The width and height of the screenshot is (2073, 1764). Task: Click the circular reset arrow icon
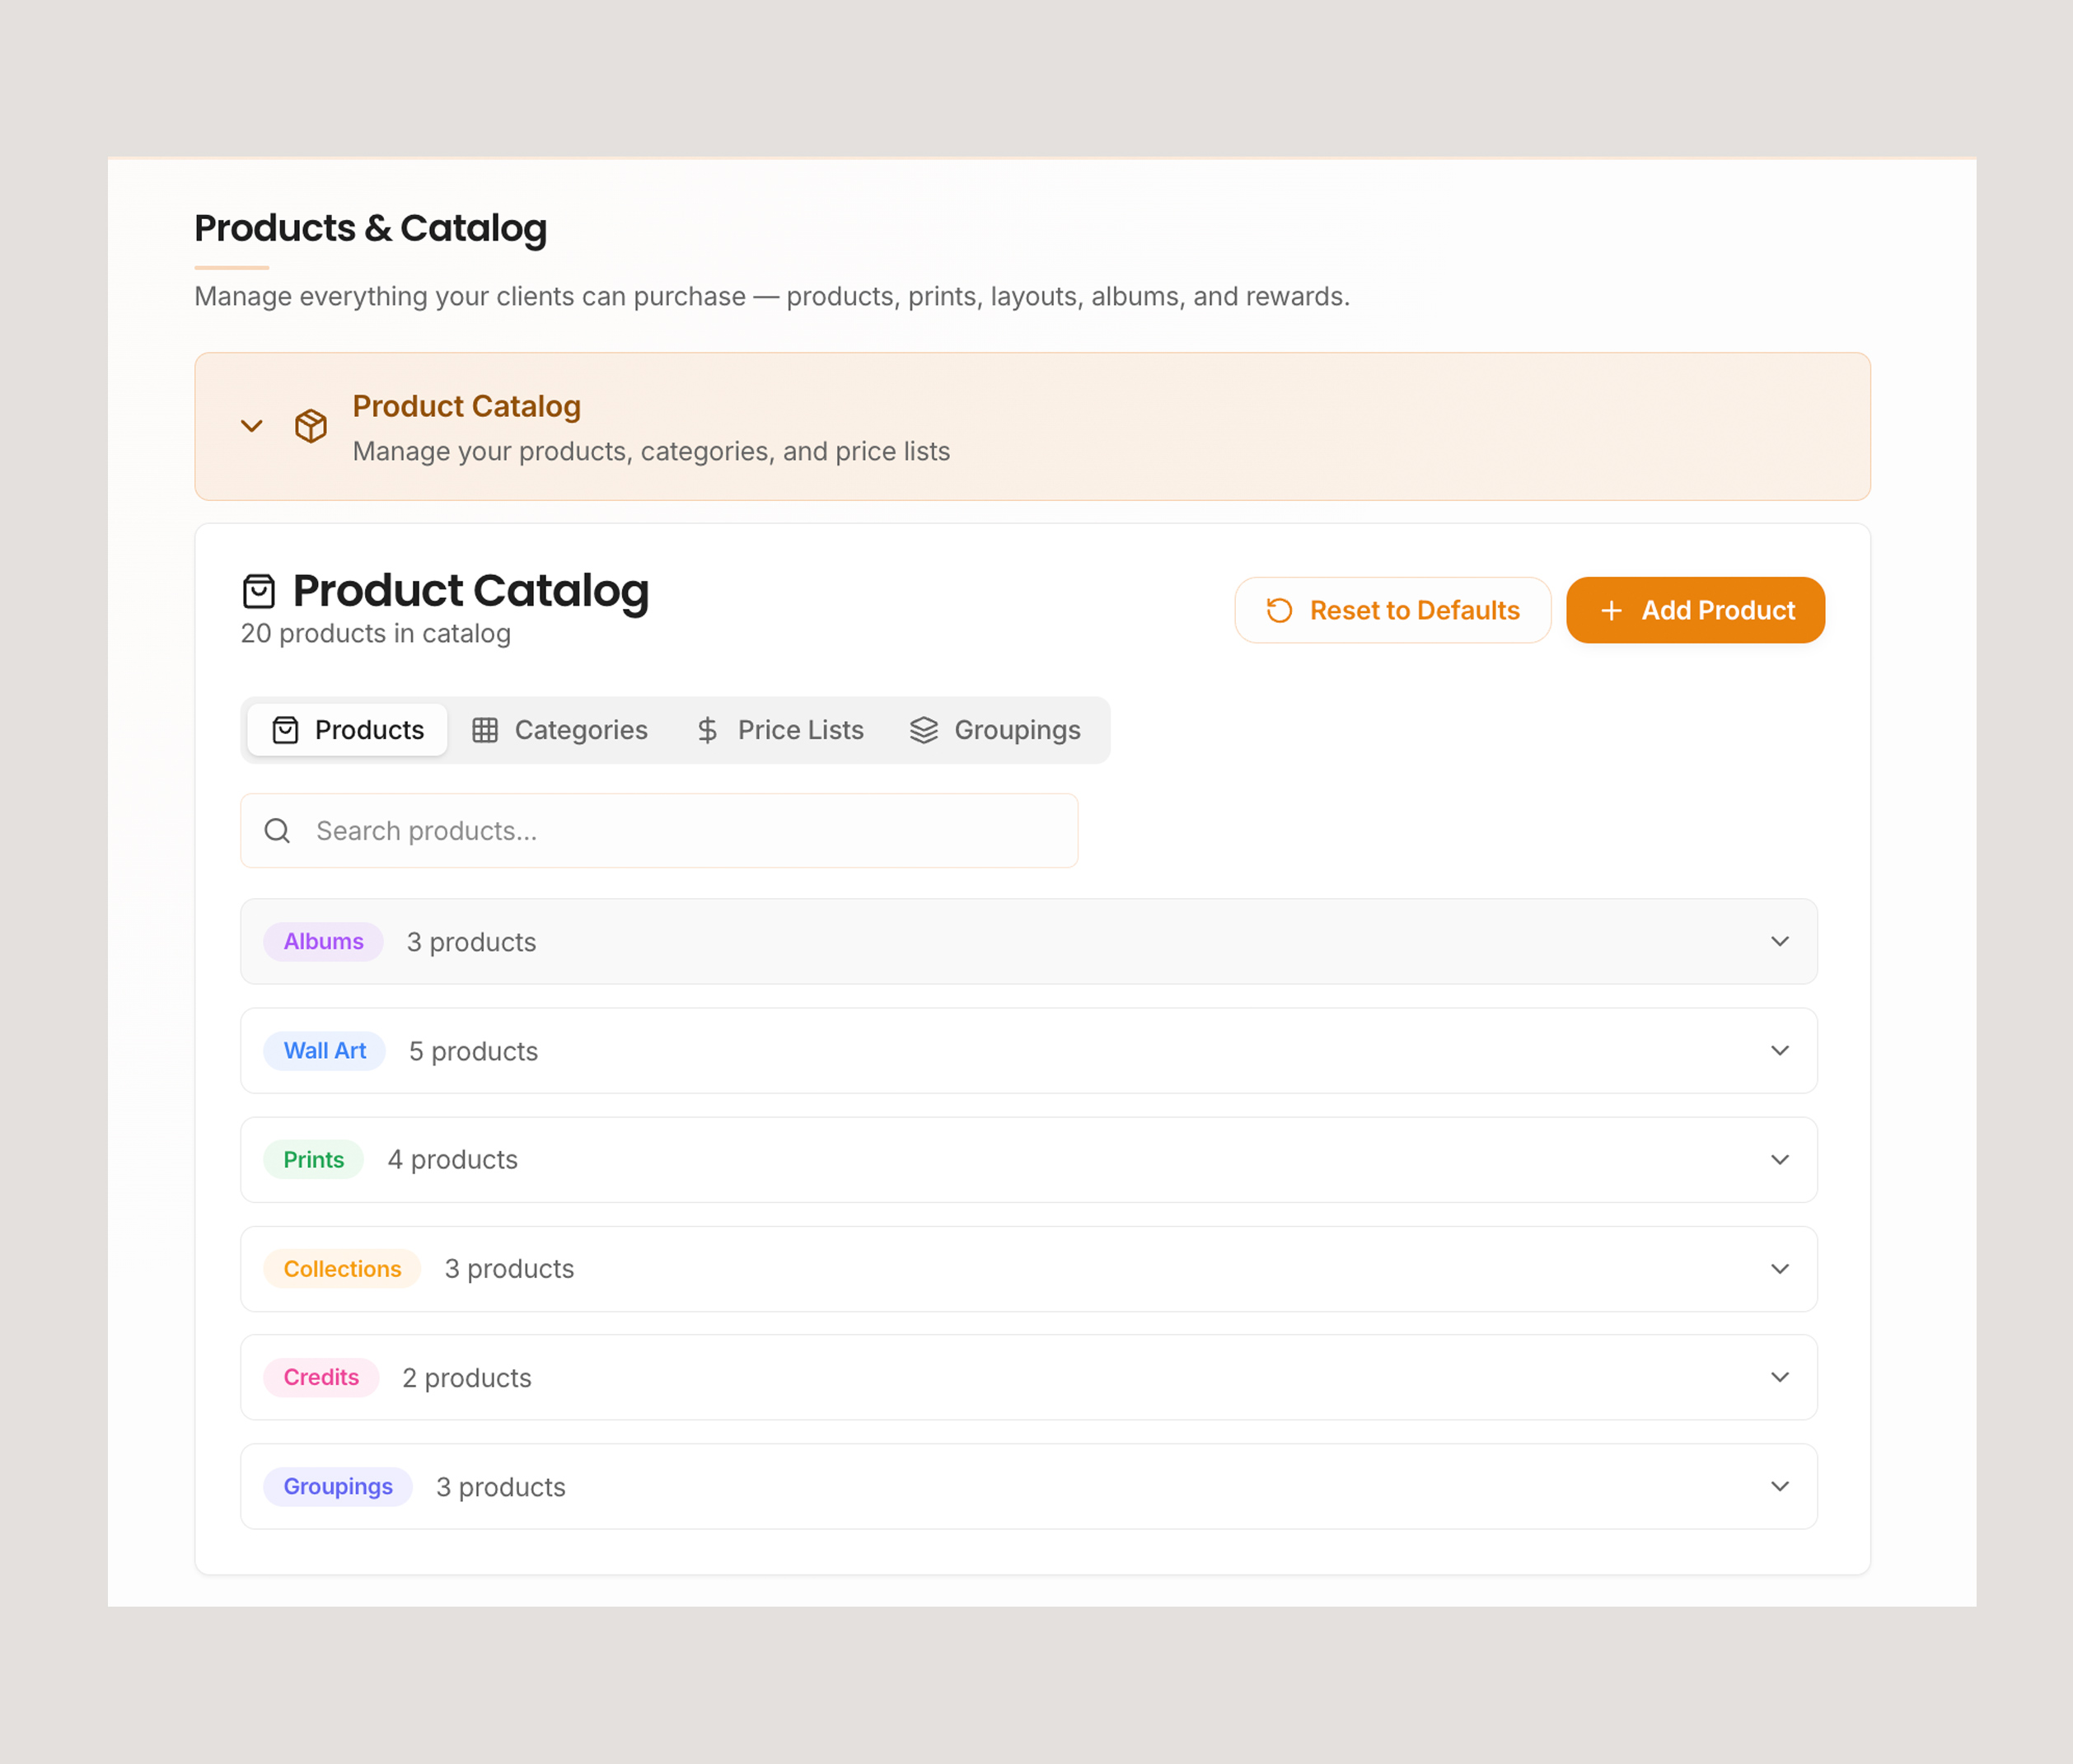point(1279,610)
